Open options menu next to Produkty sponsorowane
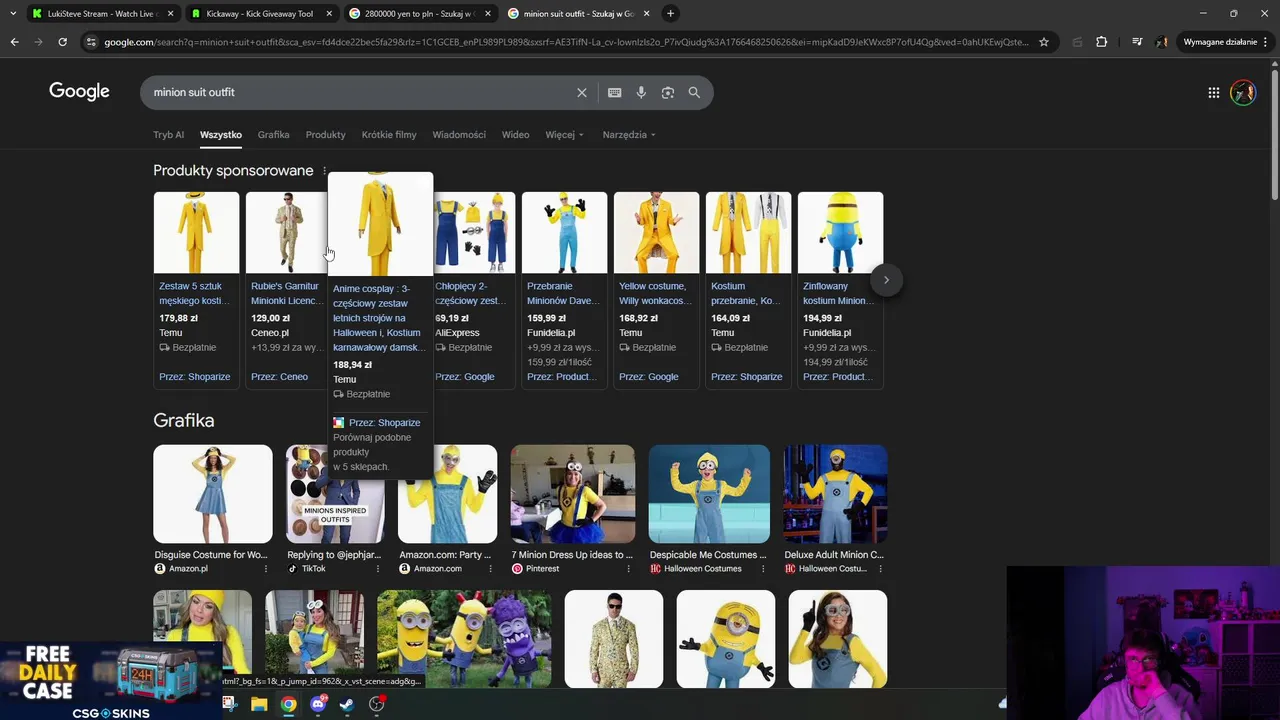Viewport: 1280px width, 720px height. click(x=324, y=171)
